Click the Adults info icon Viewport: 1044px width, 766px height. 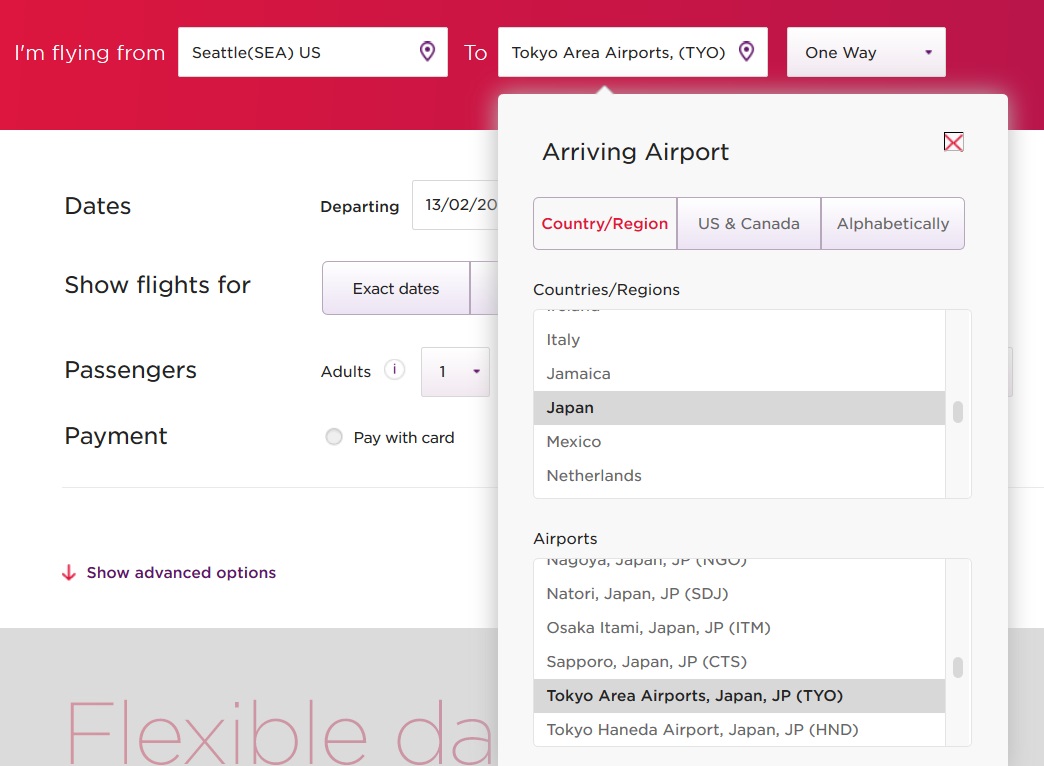(x=394, y=370)
